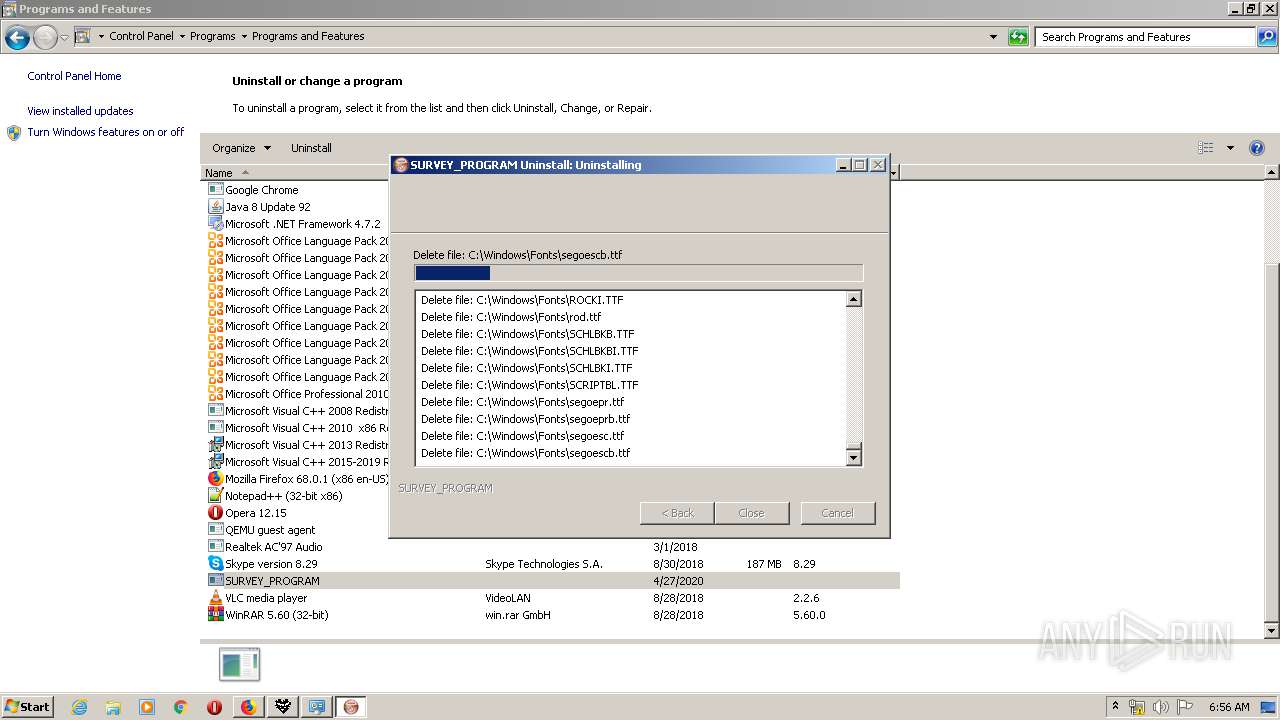
Task: Click the Google Chrome program icon
Action: pyautogui.click(x=215, y=190)
